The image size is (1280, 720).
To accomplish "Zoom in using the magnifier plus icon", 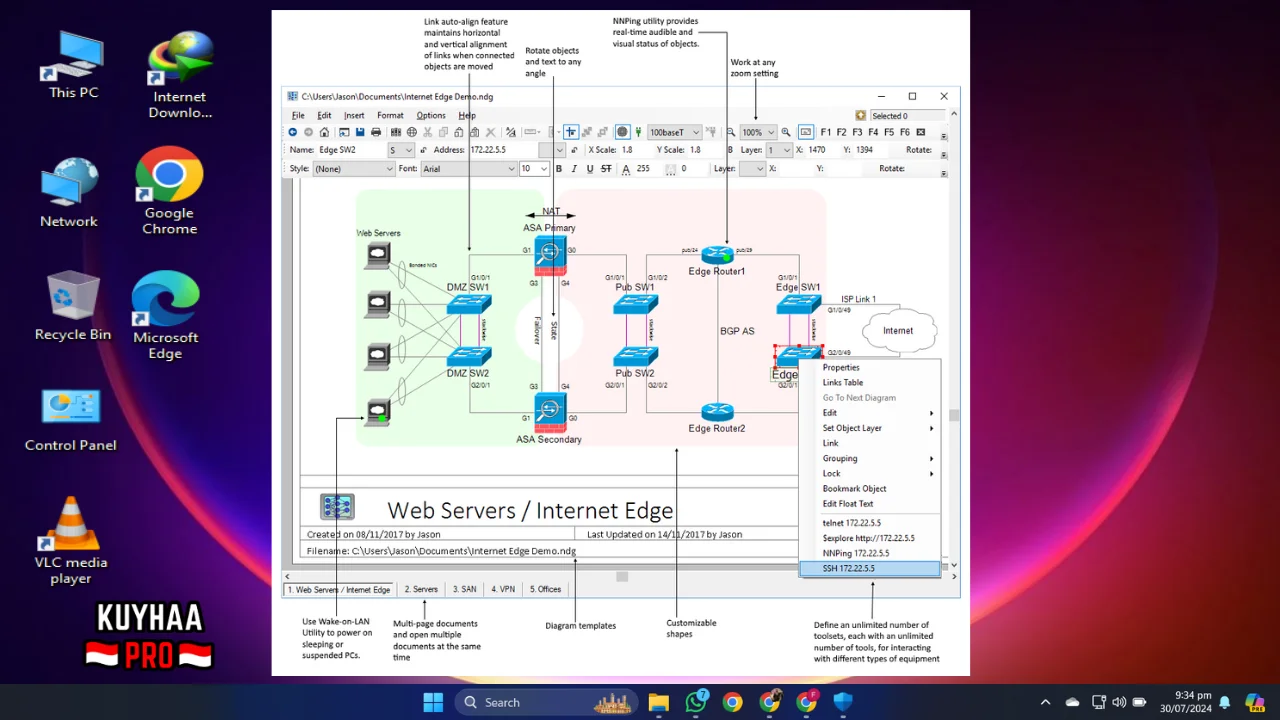I will pos(786,132).
